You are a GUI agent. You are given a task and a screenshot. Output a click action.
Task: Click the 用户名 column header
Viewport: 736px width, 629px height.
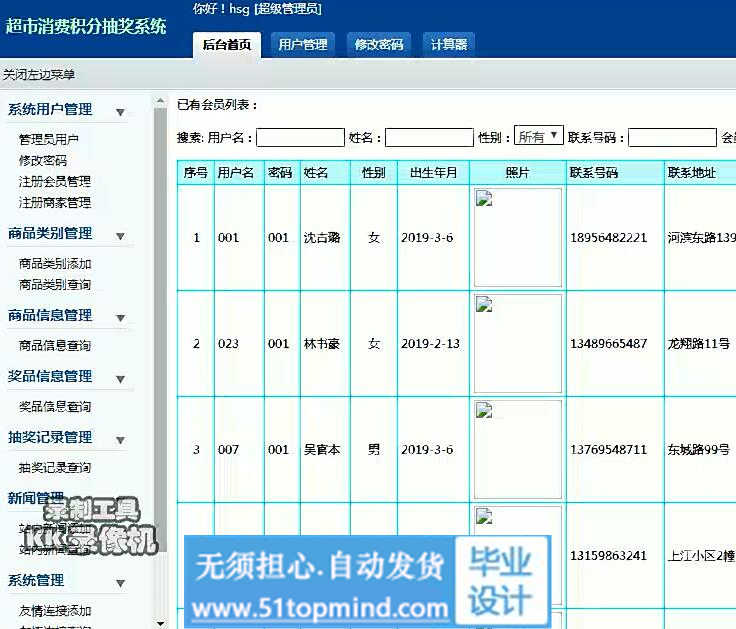239,173
